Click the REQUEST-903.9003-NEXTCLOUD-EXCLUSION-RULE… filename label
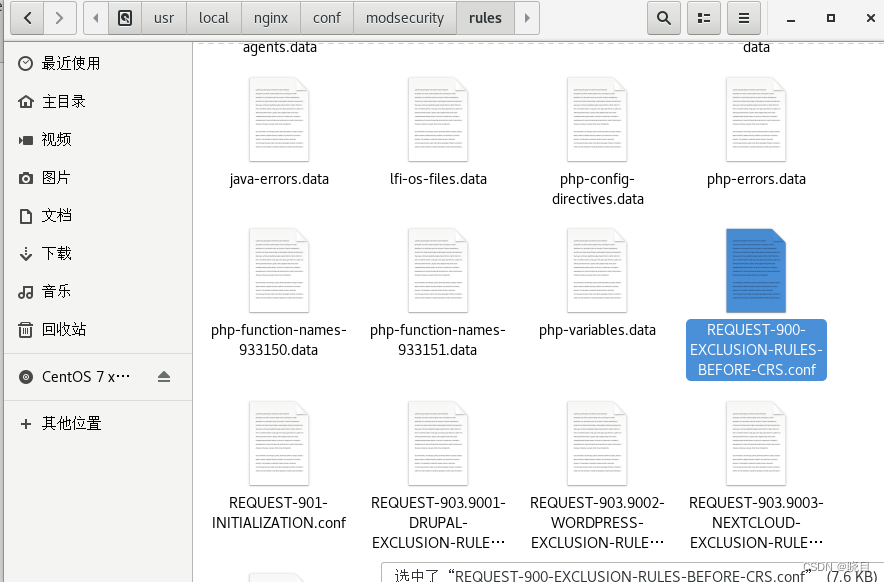Screen dimensions: 884x582 pyautogui.click(x=756, y=523)
